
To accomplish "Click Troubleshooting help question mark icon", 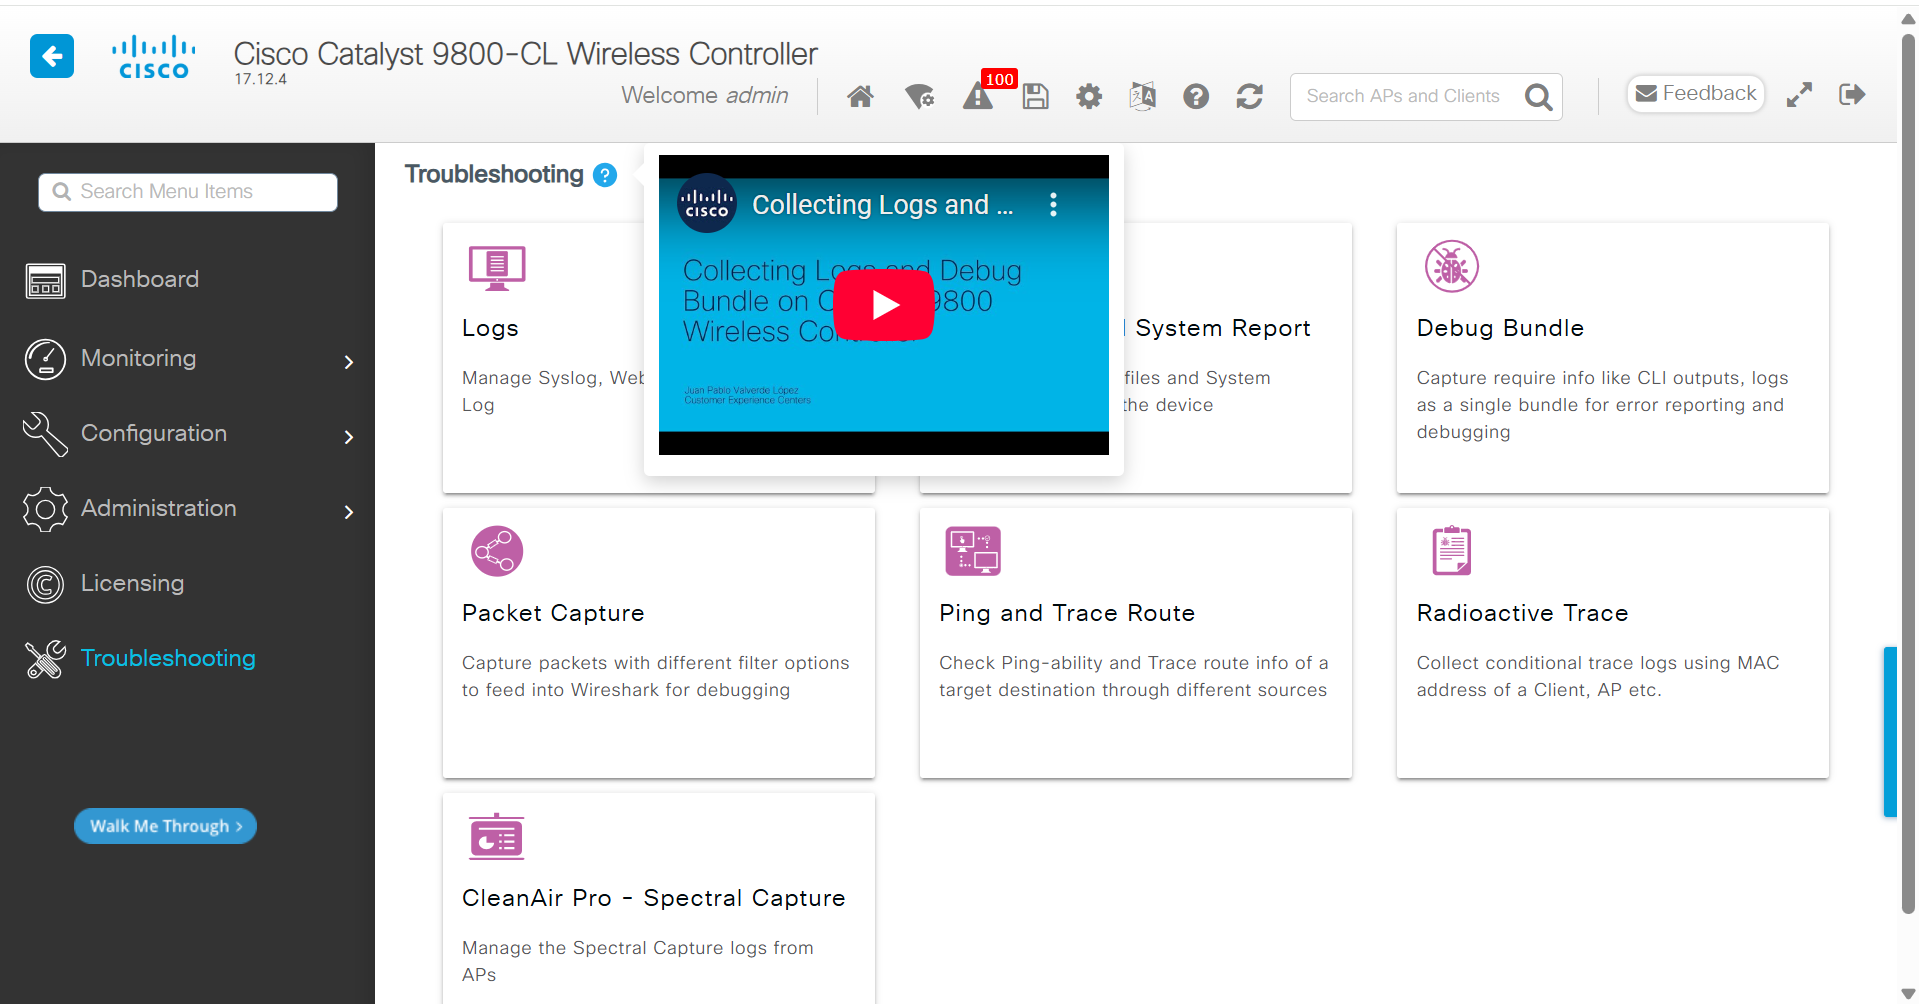I will [605, 175].
